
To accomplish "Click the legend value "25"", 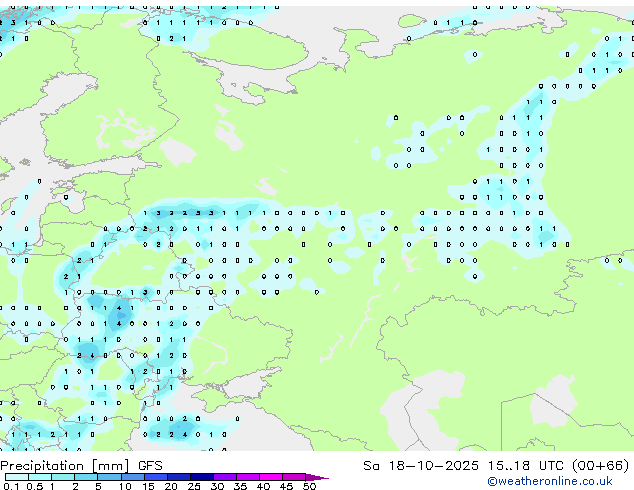I will click(194, 486).
